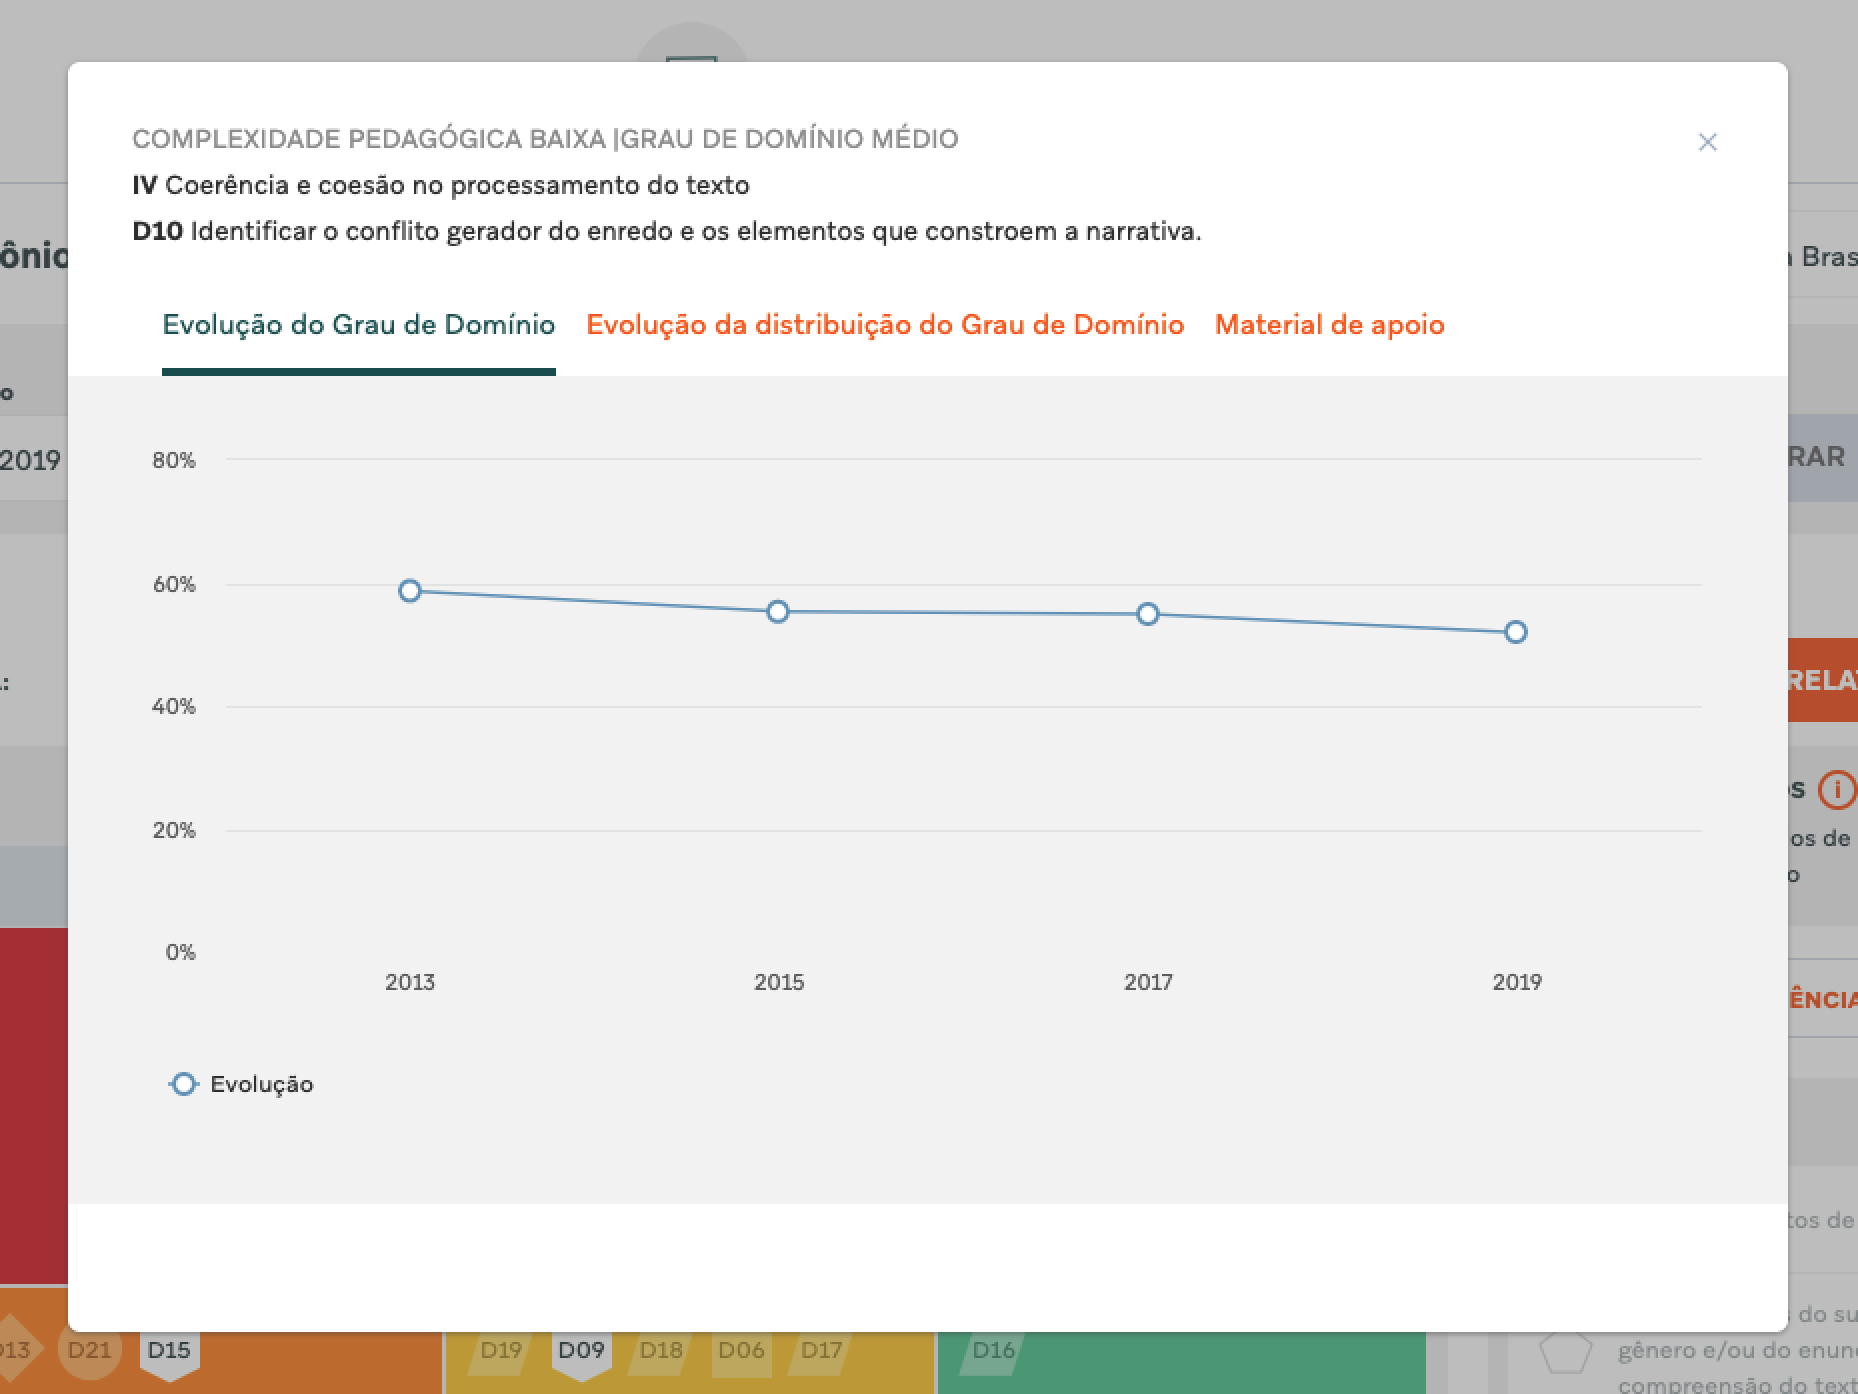This screenshot has height=1394, width=1858.
Task: Select the 2019 data point on chart
Action: click(1516, 632)
